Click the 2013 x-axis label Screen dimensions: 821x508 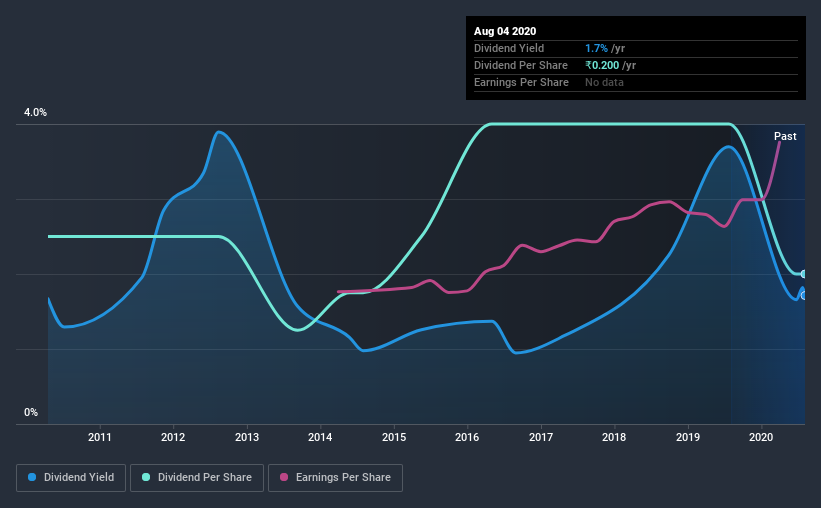tap(247, 437)
